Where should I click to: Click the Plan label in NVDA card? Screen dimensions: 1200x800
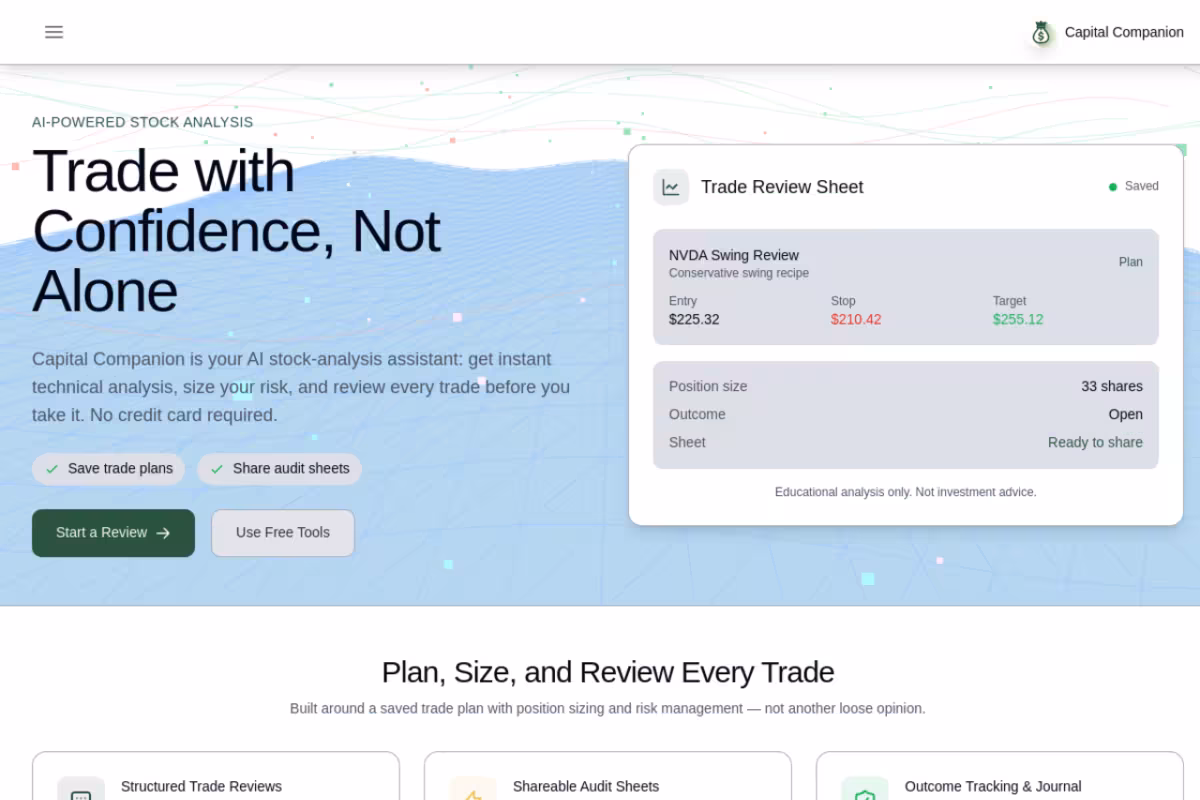[x=1131, y=262]
